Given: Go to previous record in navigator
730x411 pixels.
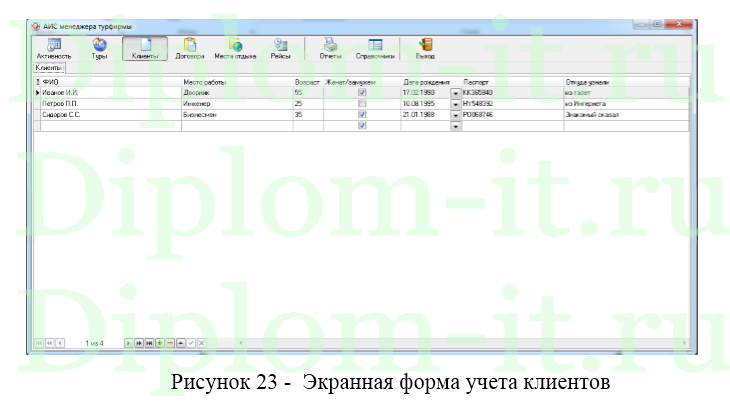Looking at the screenshot, I should [60, 343].
